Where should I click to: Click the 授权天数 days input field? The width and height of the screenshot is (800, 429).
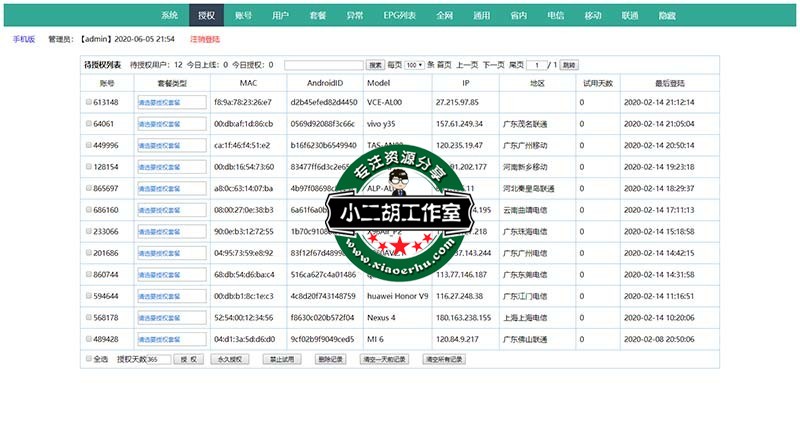click(x=158, y=359)
